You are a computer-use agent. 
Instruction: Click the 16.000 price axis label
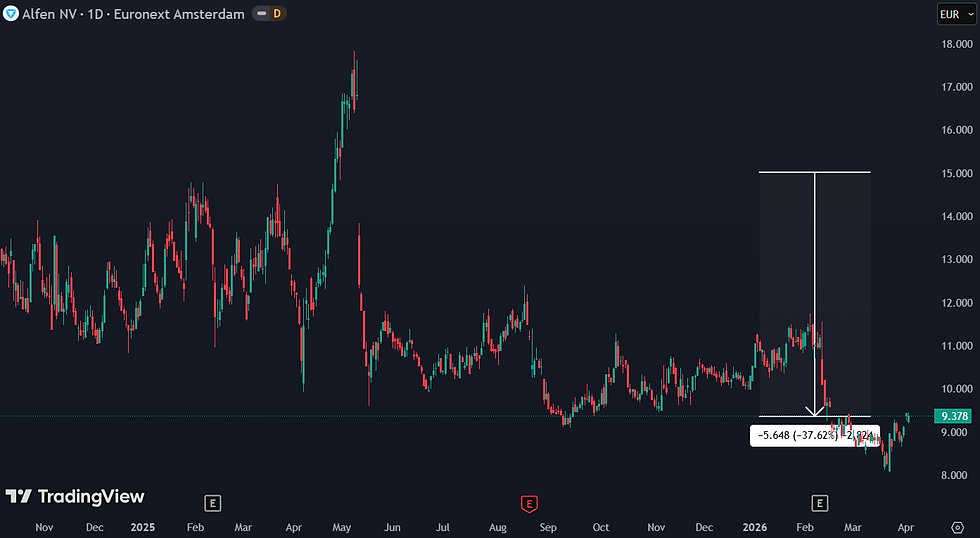click(957, 130)
